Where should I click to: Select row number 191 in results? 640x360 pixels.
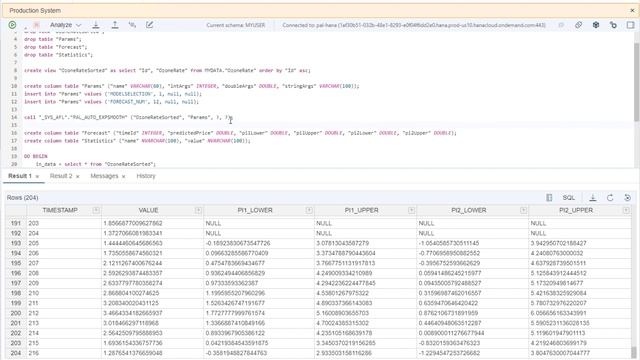click(16, 223)
